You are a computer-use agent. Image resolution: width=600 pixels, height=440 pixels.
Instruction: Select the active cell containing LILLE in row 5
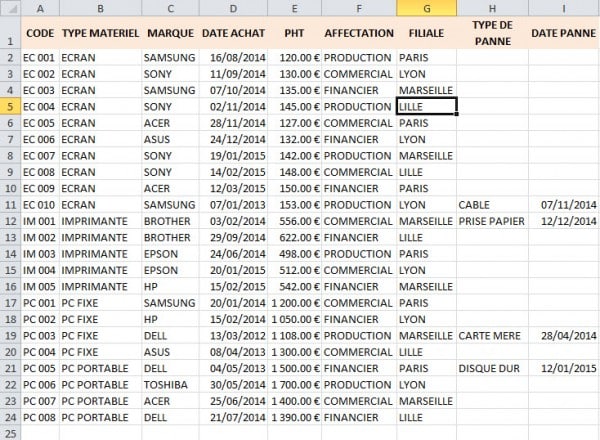pyautogui.click(x=426, y=106)
